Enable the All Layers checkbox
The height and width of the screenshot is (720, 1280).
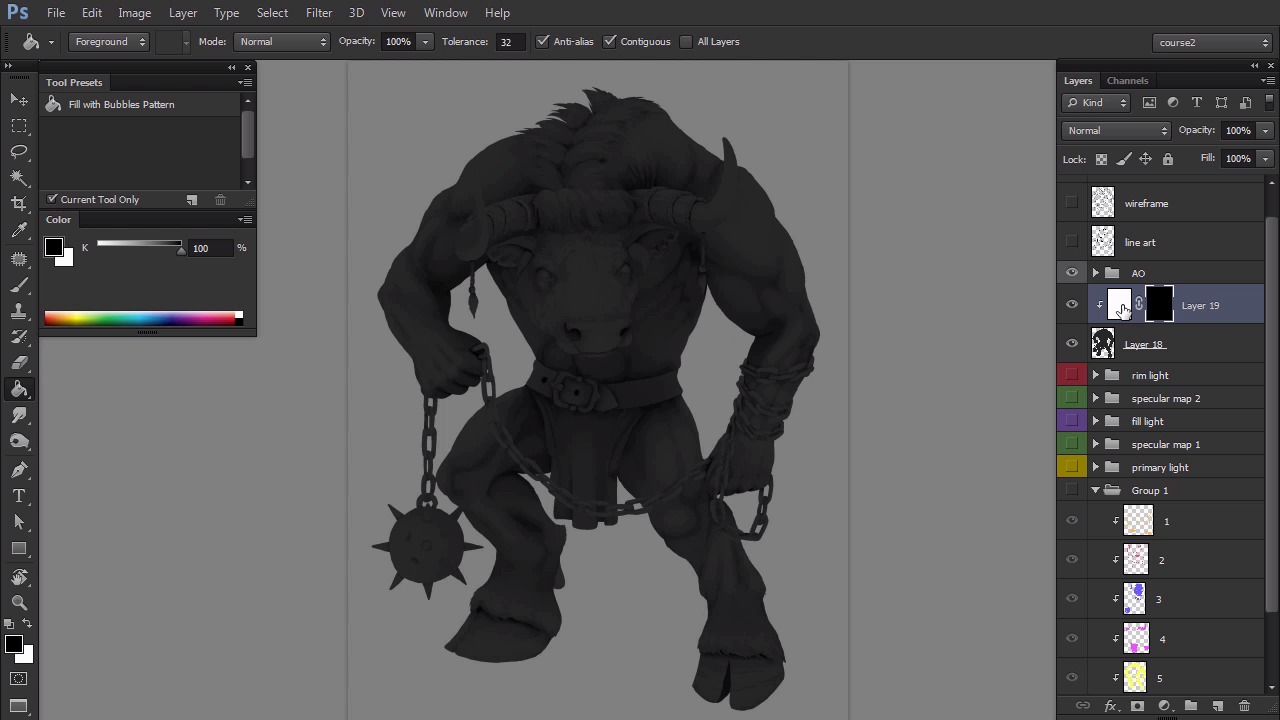(686, 42)
